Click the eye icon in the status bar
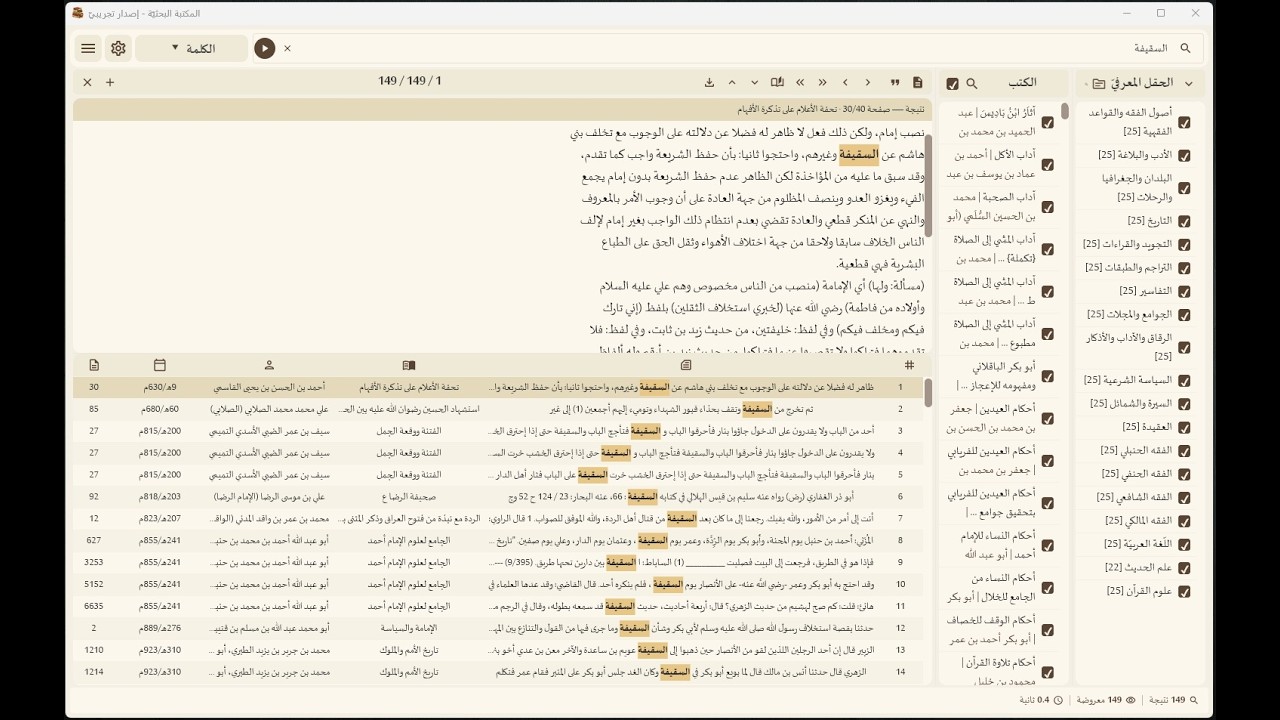Image resolution: width=1280 pixels, height=720 pixels. click(1131, 700)
